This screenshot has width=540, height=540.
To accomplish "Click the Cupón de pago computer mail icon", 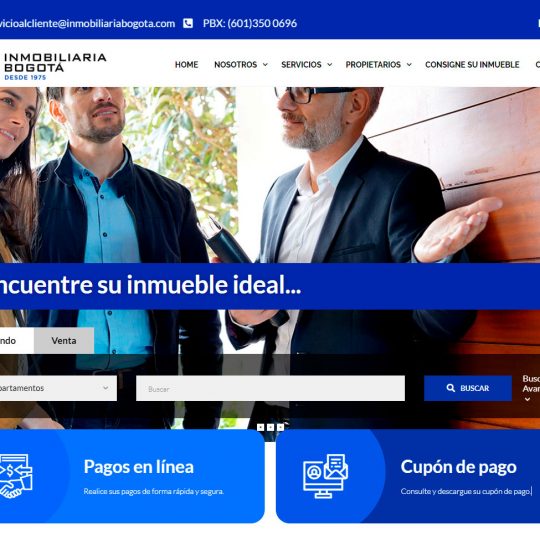I will [x=325, y=476].
